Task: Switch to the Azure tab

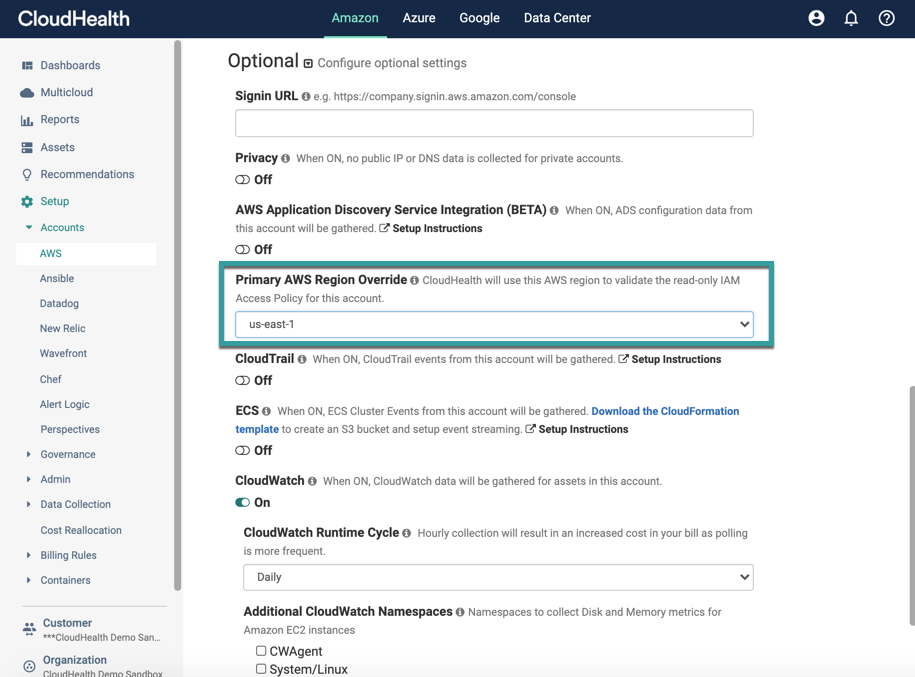Action: pyautogui.click(x=419, y=18)
